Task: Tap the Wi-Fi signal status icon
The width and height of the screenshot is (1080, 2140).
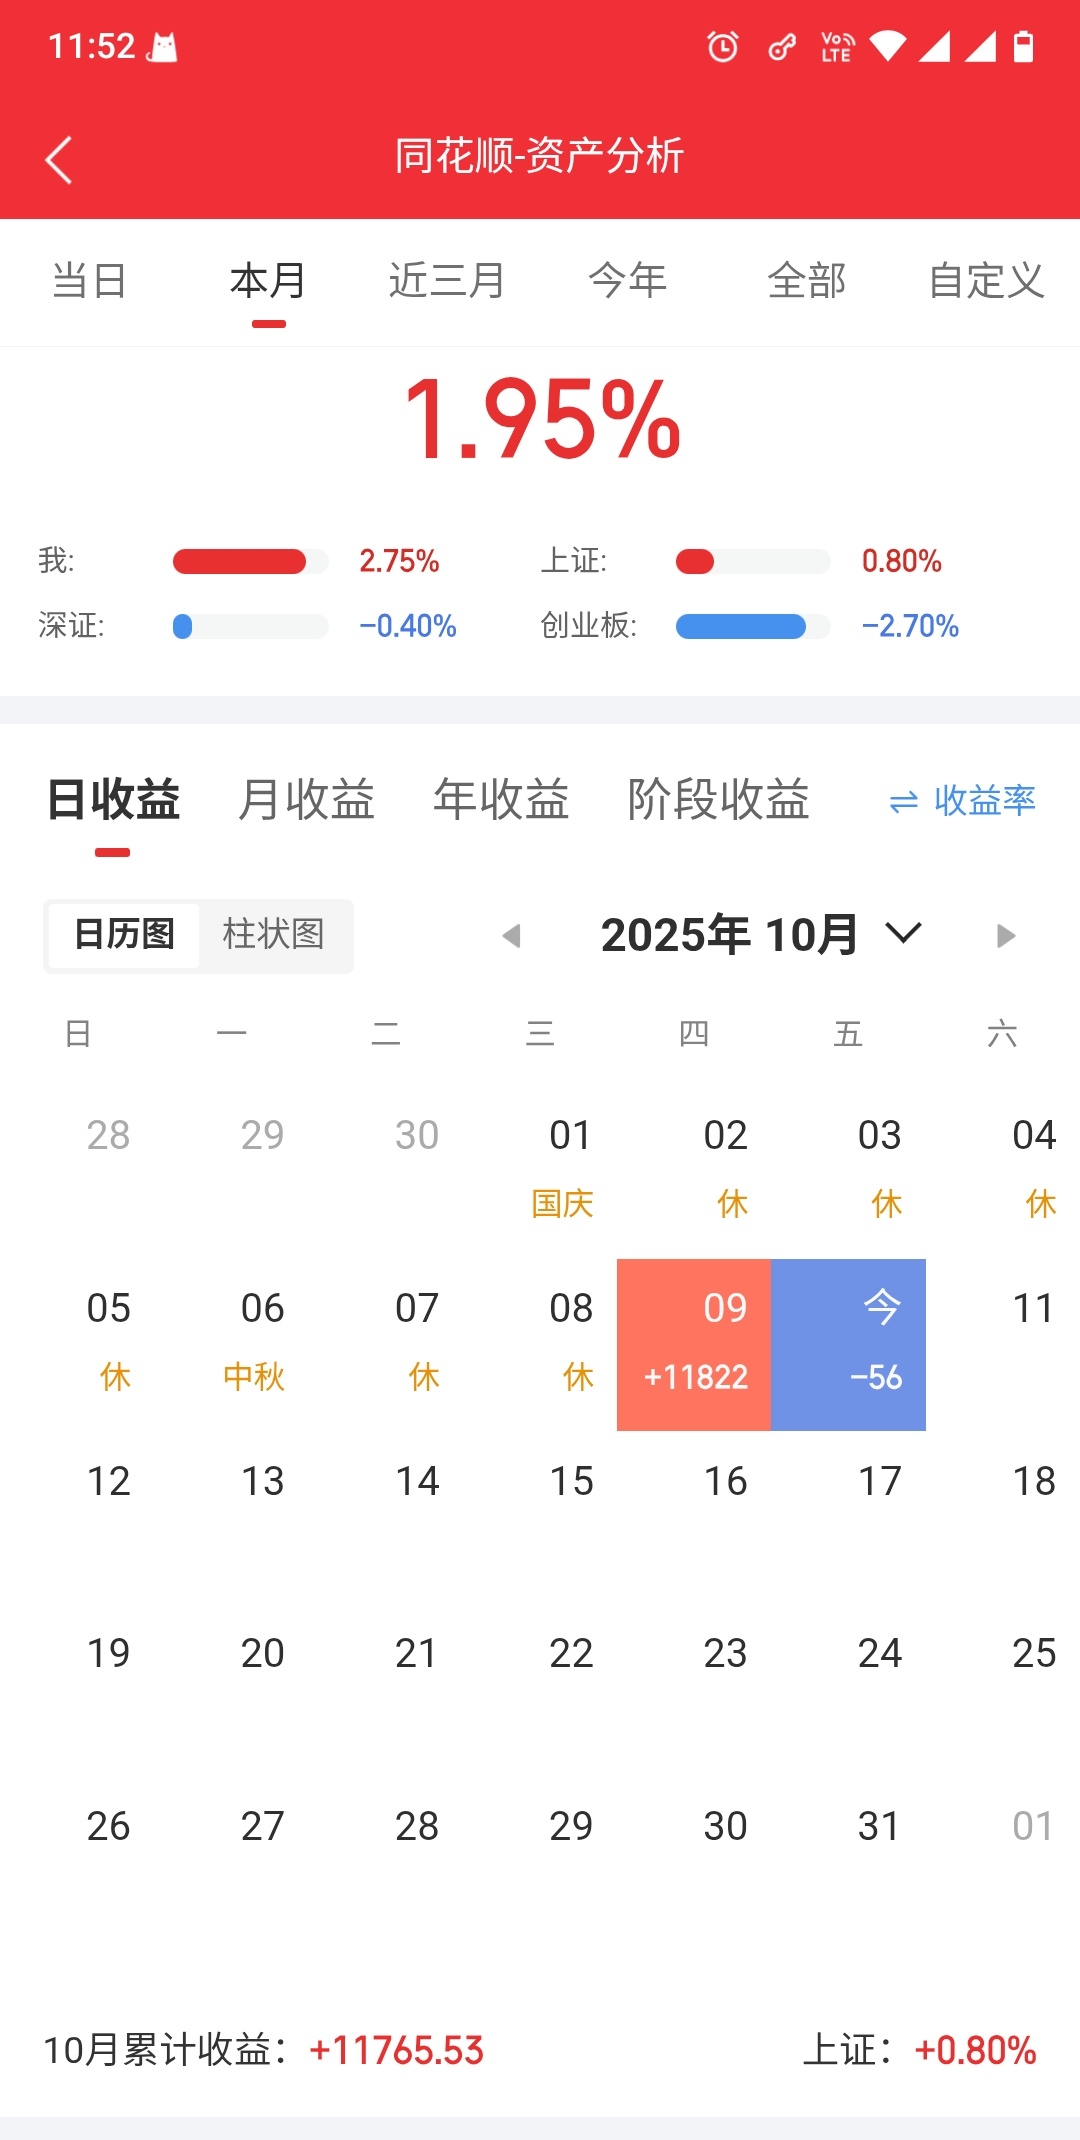Action: (x=887, y=47)
